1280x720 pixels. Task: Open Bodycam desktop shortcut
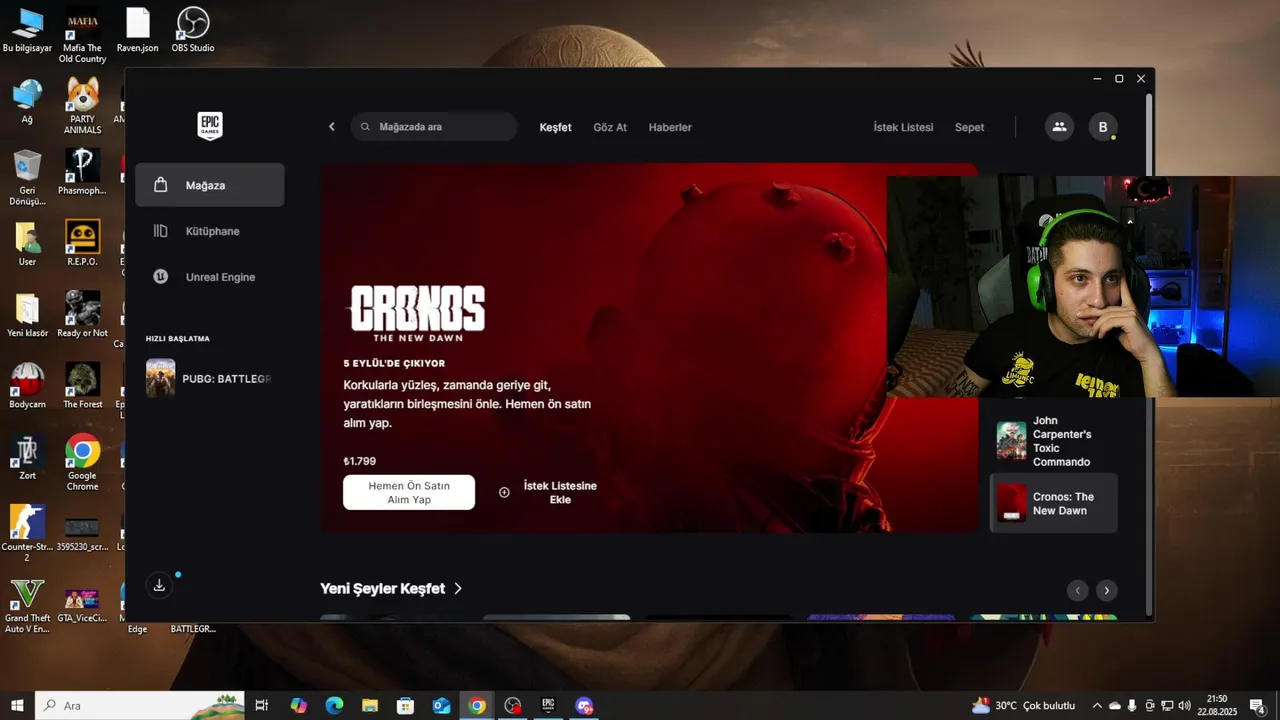(27, 386)
